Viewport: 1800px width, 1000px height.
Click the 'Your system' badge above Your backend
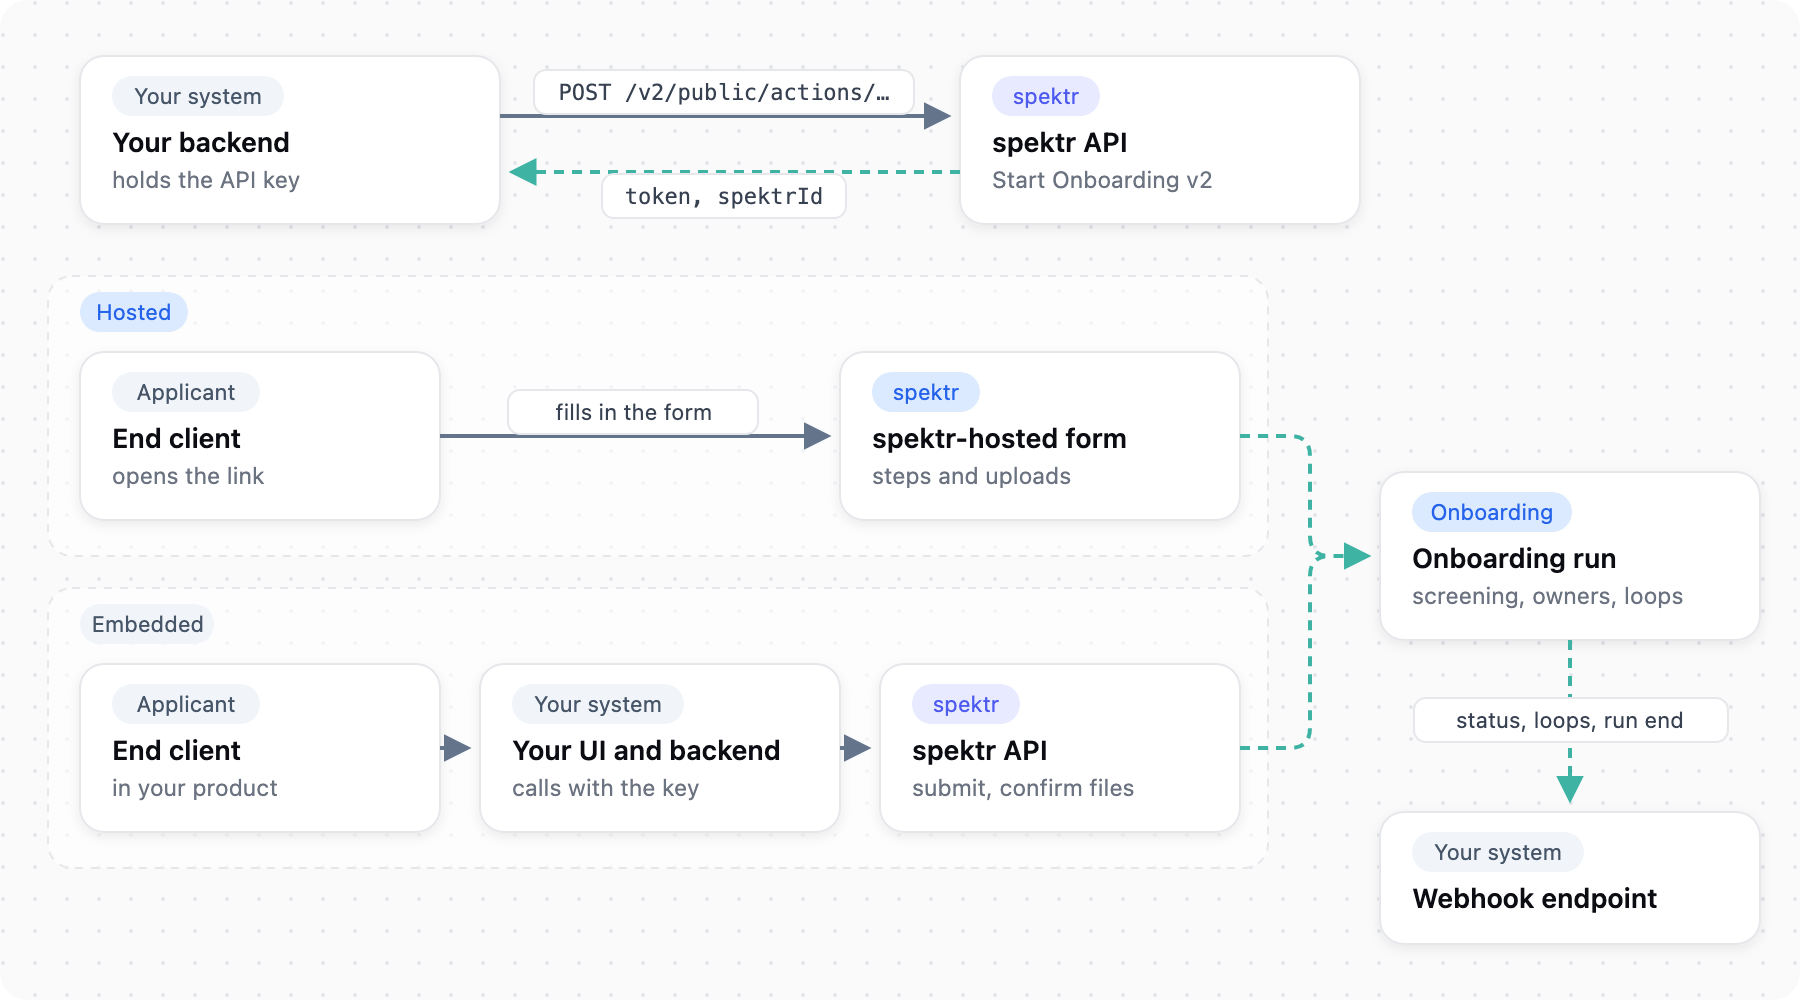[198, 96]
